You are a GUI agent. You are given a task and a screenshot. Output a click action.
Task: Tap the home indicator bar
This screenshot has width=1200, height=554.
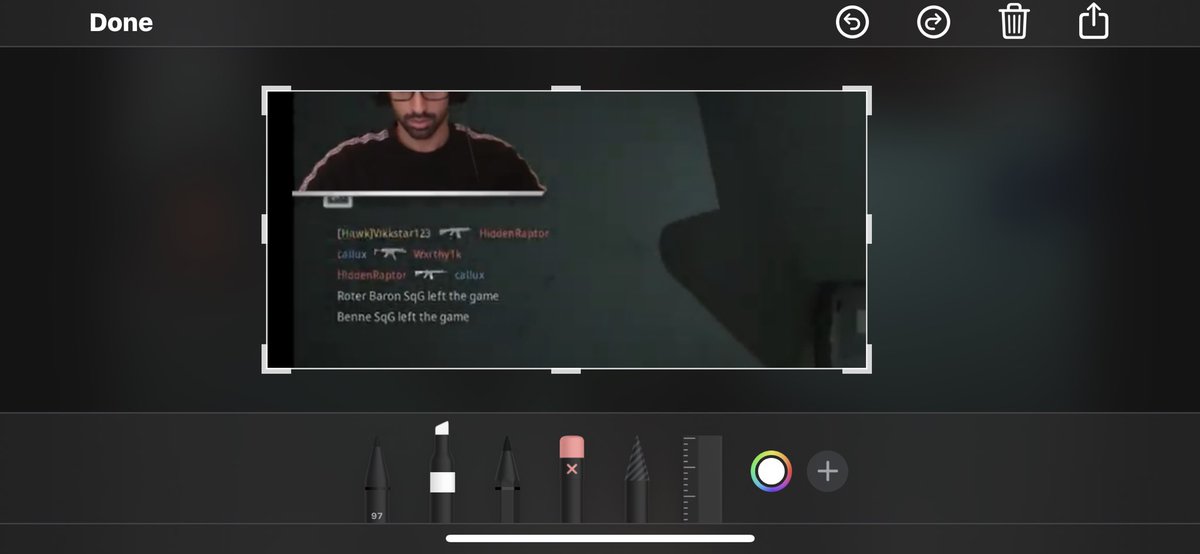pyautogui.click(x=600, y=538)
